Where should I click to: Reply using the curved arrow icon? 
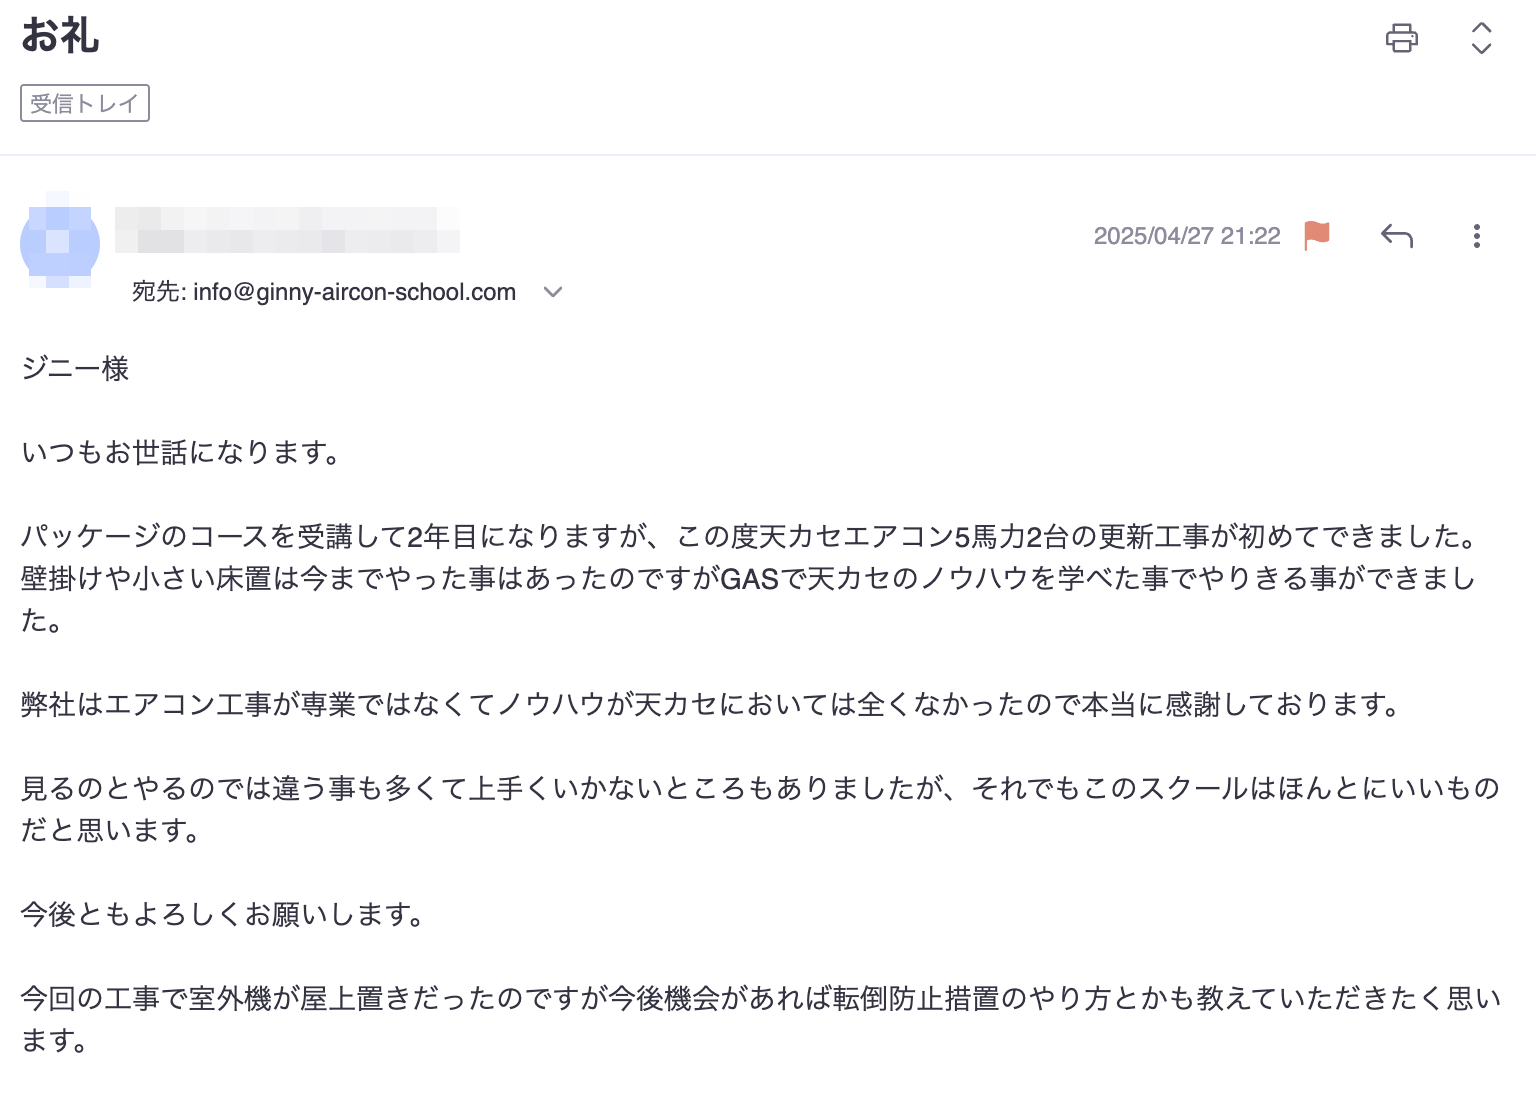[1397, 236]
